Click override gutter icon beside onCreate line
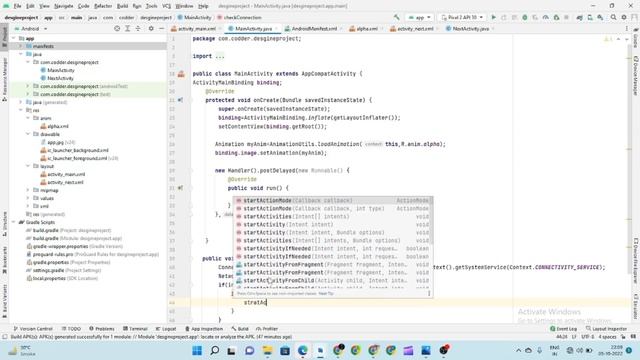This screenshot has height=360, width=640. (180, 100)
